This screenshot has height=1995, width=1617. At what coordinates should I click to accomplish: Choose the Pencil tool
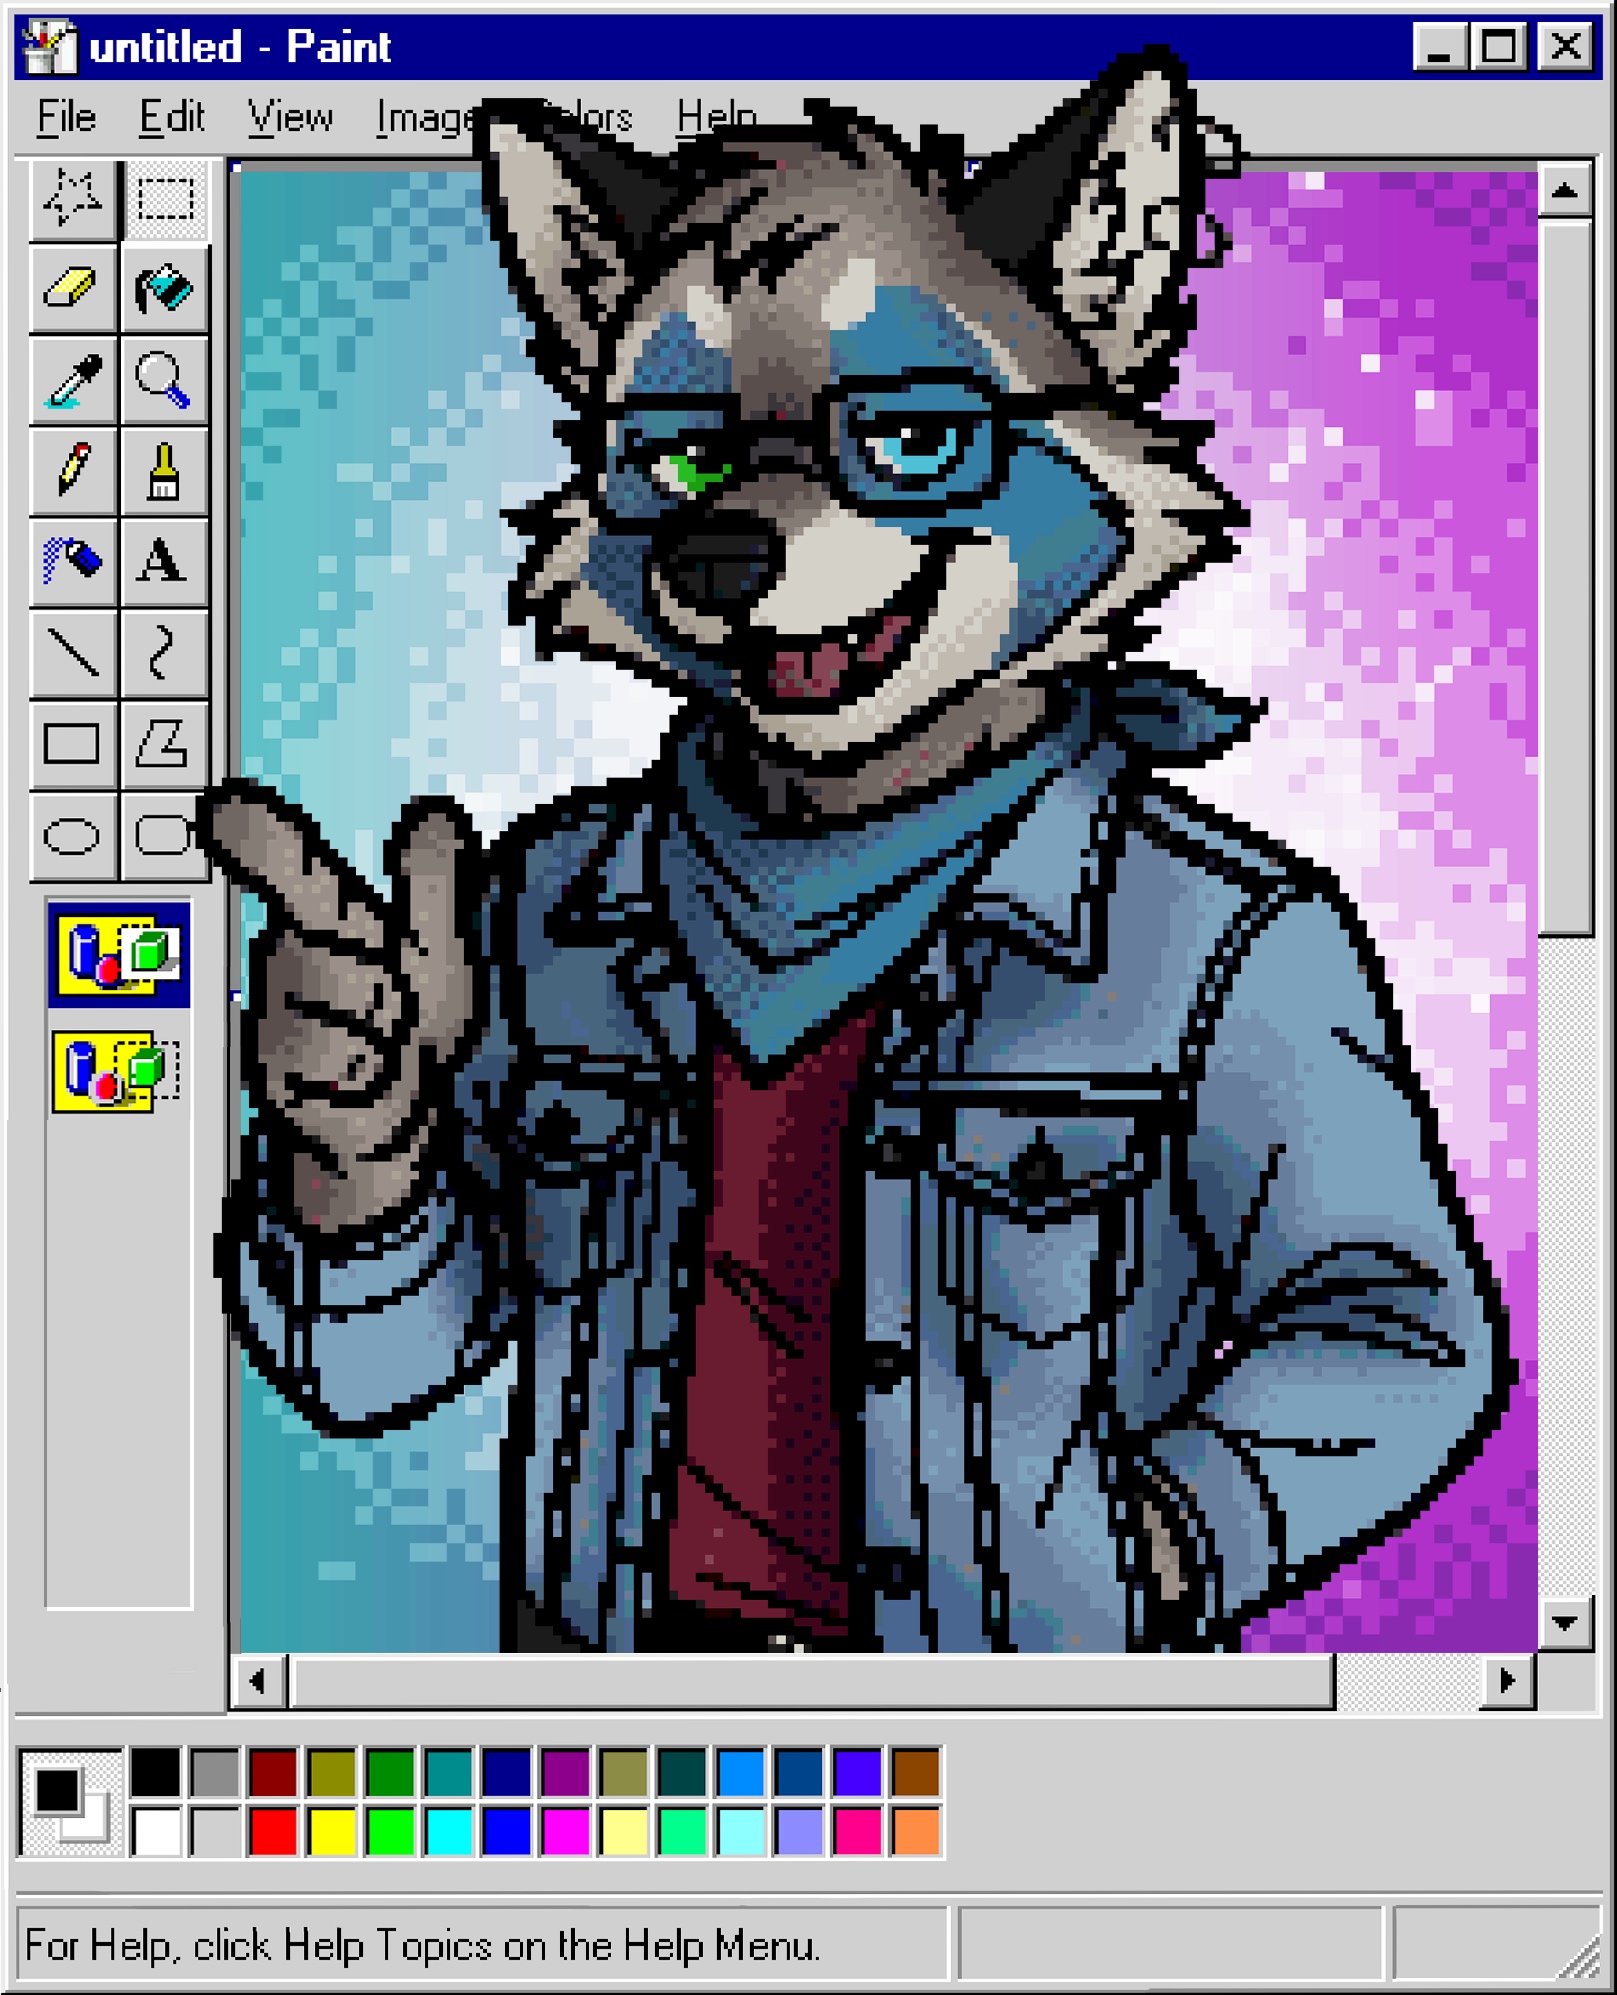(72, 471)
